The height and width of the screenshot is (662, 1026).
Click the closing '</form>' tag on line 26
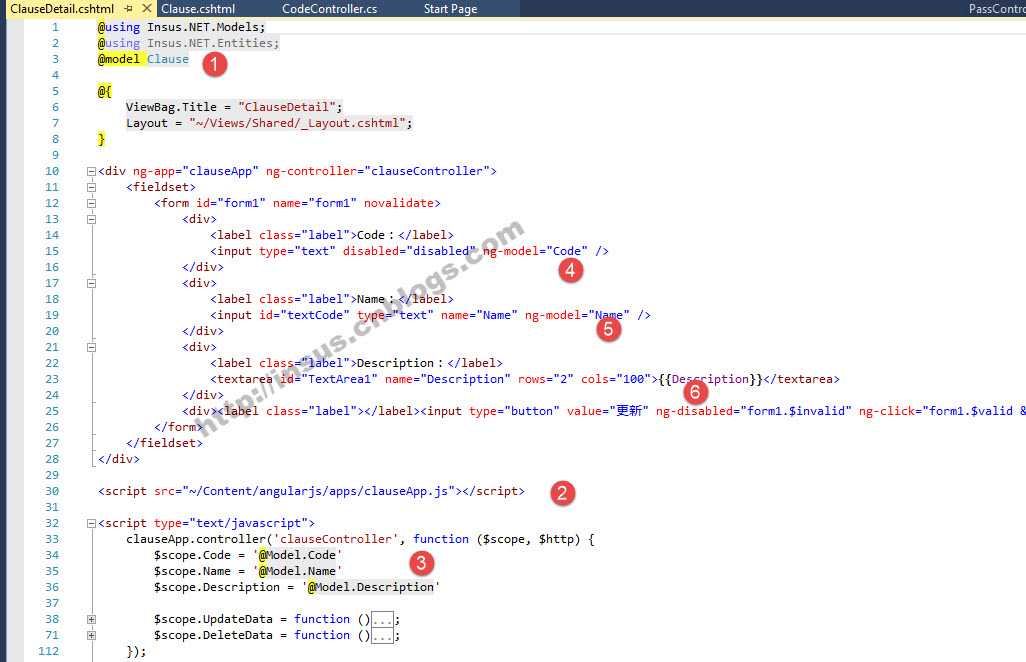(178, 427)
